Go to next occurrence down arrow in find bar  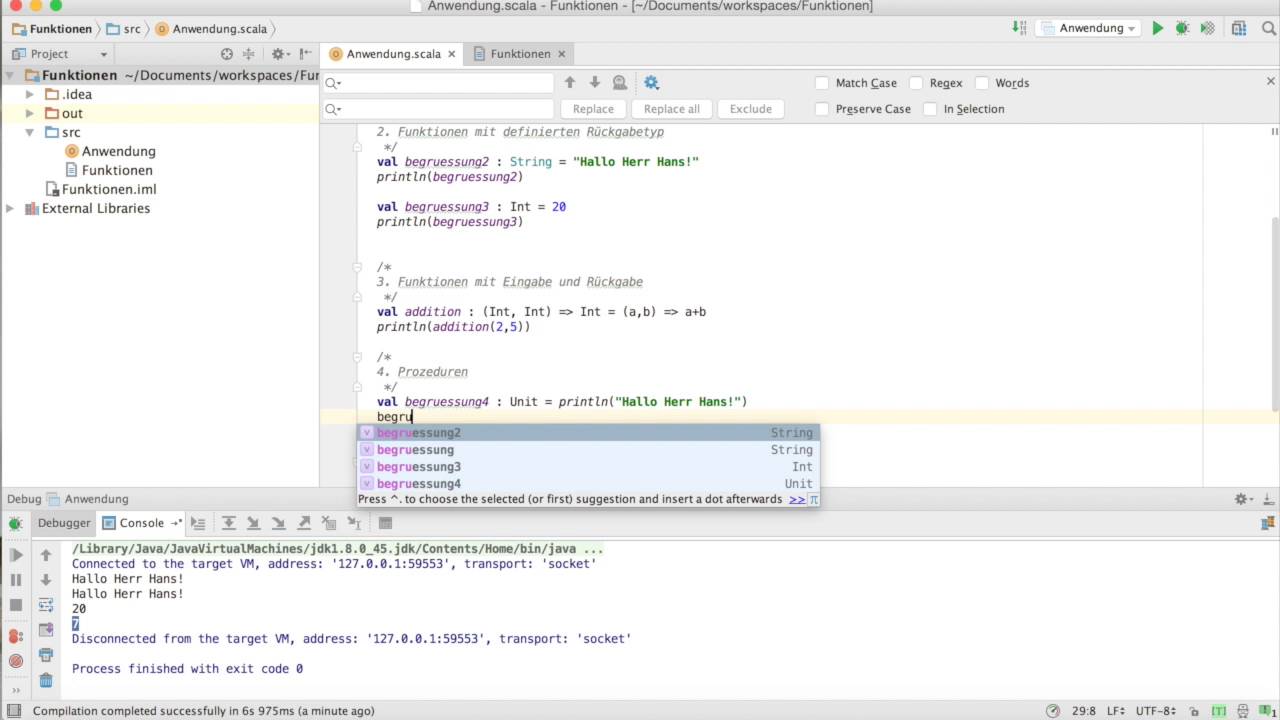pyautogui.click(x=594, y=83)
